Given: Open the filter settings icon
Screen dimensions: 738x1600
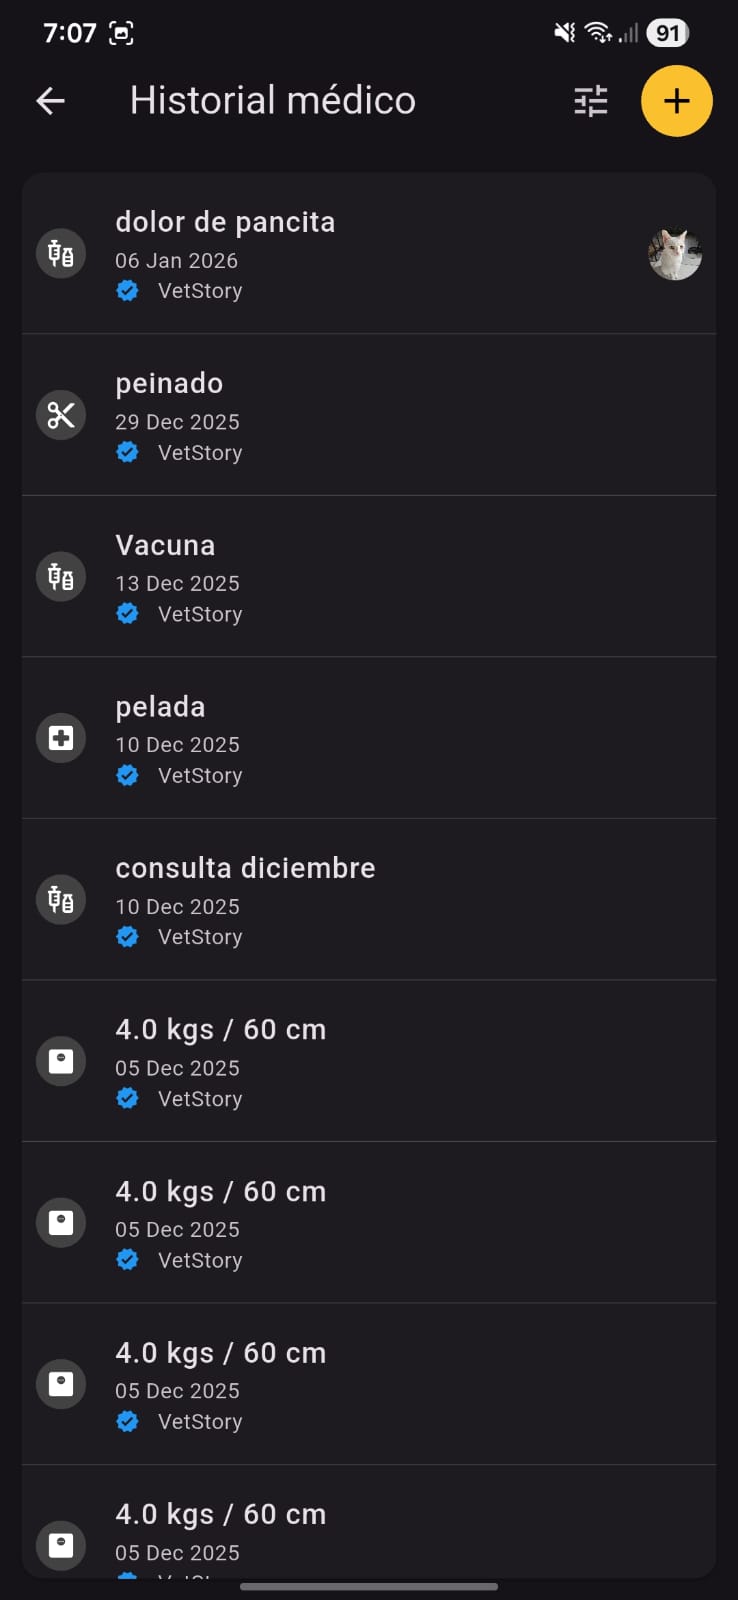Looking at the screenshot, I should 591,101.
